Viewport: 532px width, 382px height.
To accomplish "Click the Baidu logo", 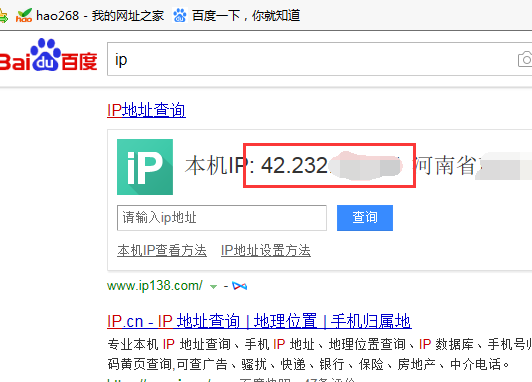I will click(x=49, y=55).
